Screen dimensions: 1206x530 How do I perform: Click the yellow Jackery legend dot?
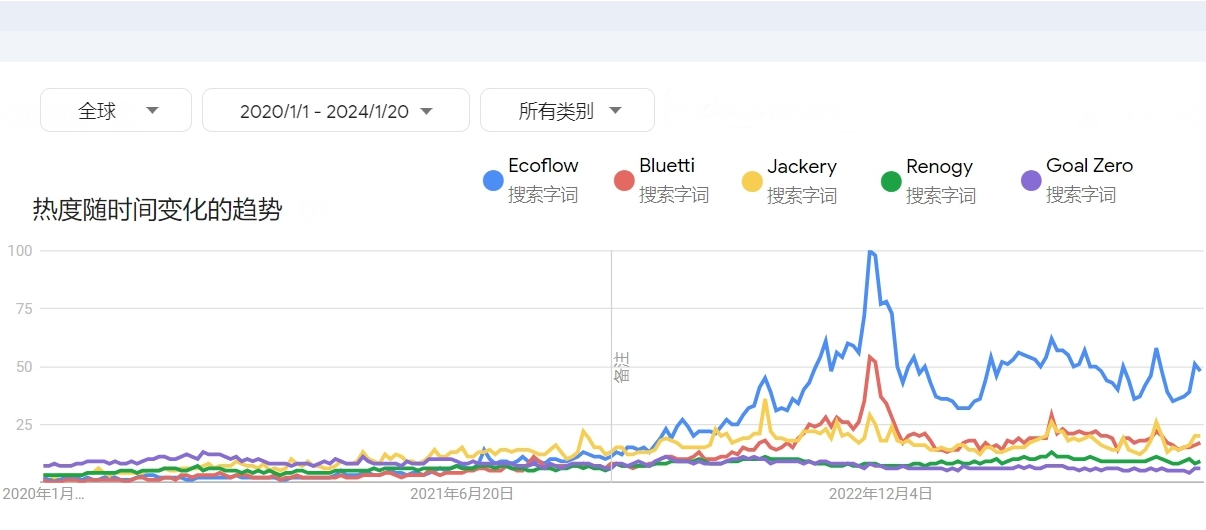tap(752, 180)
